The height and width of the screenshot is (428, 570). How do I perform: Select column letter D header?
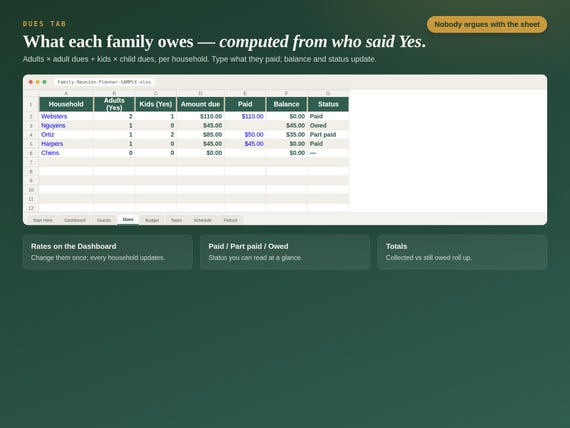(x=200, y=93)
